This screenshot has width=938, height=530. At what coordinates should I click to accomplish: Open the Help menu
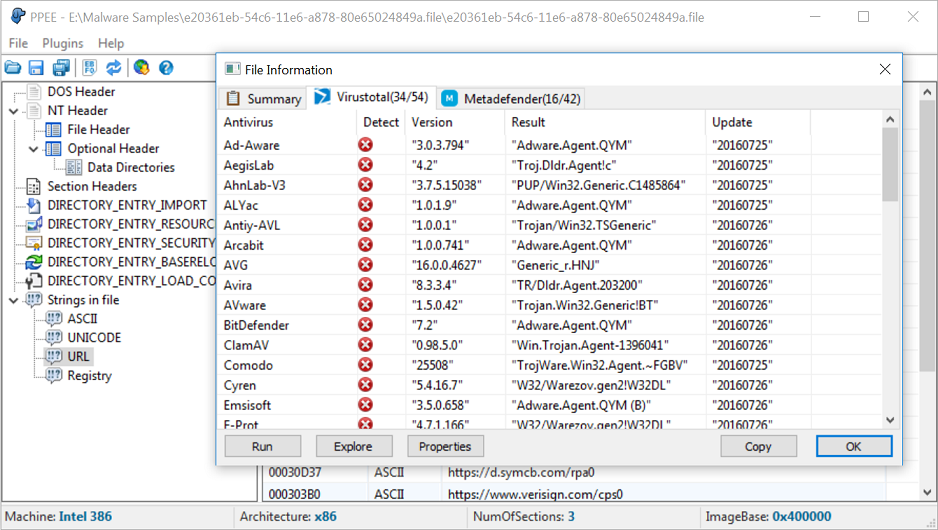111,43
